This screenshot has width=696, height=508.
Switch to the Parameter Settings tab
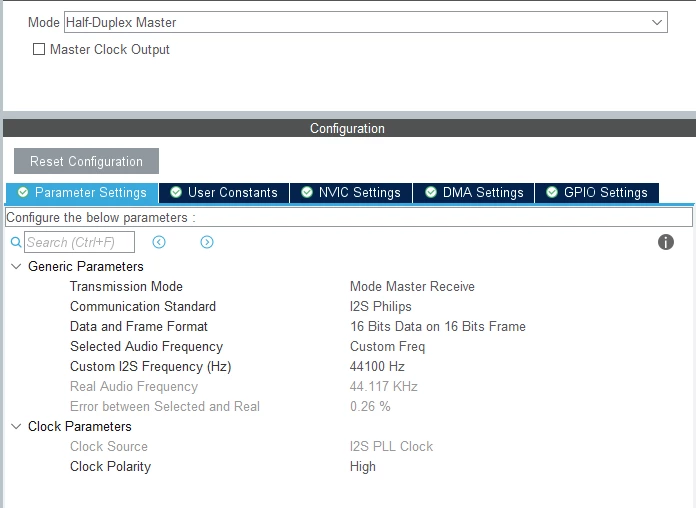tap(82, 193)
